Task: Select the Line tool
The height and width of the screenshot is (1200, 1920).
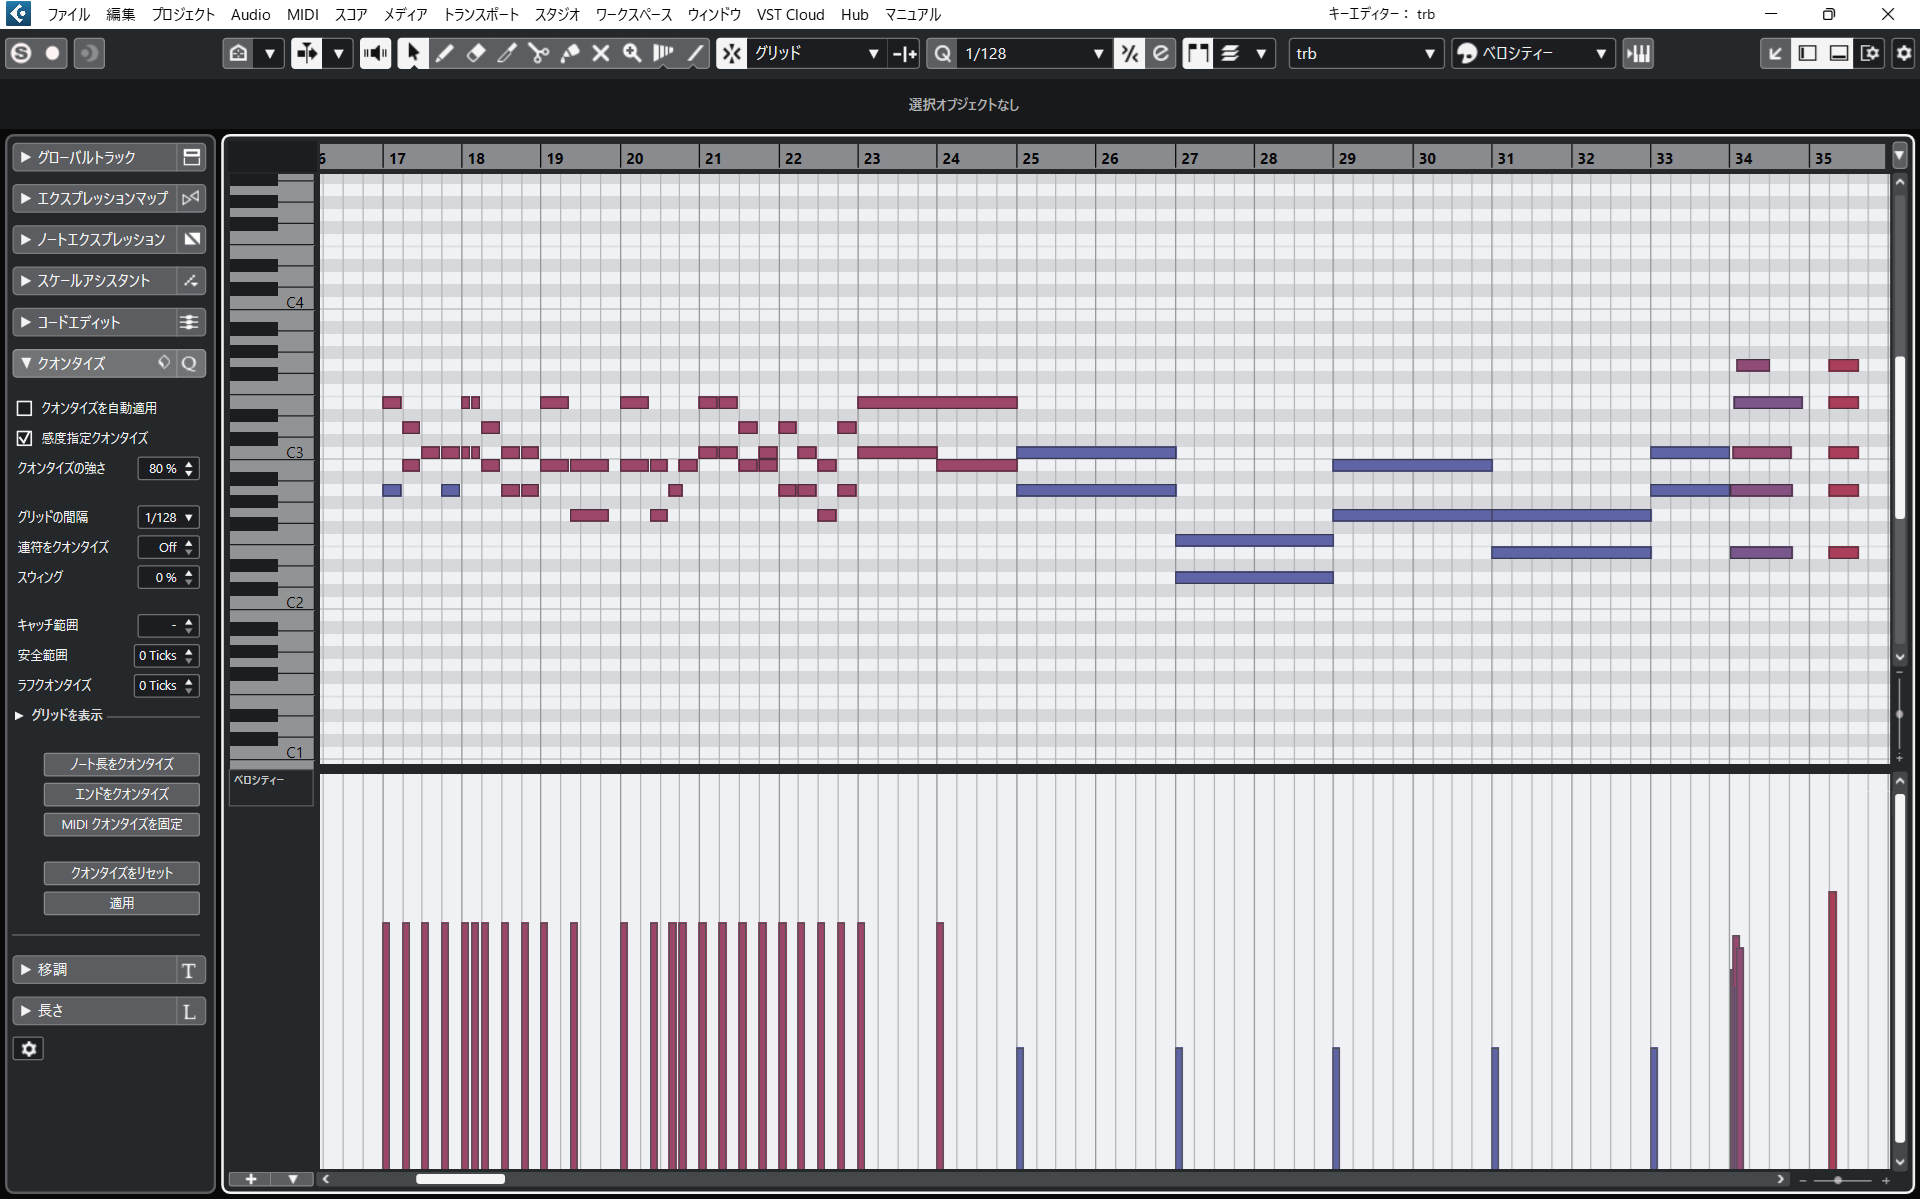Action: pos(695,53)
